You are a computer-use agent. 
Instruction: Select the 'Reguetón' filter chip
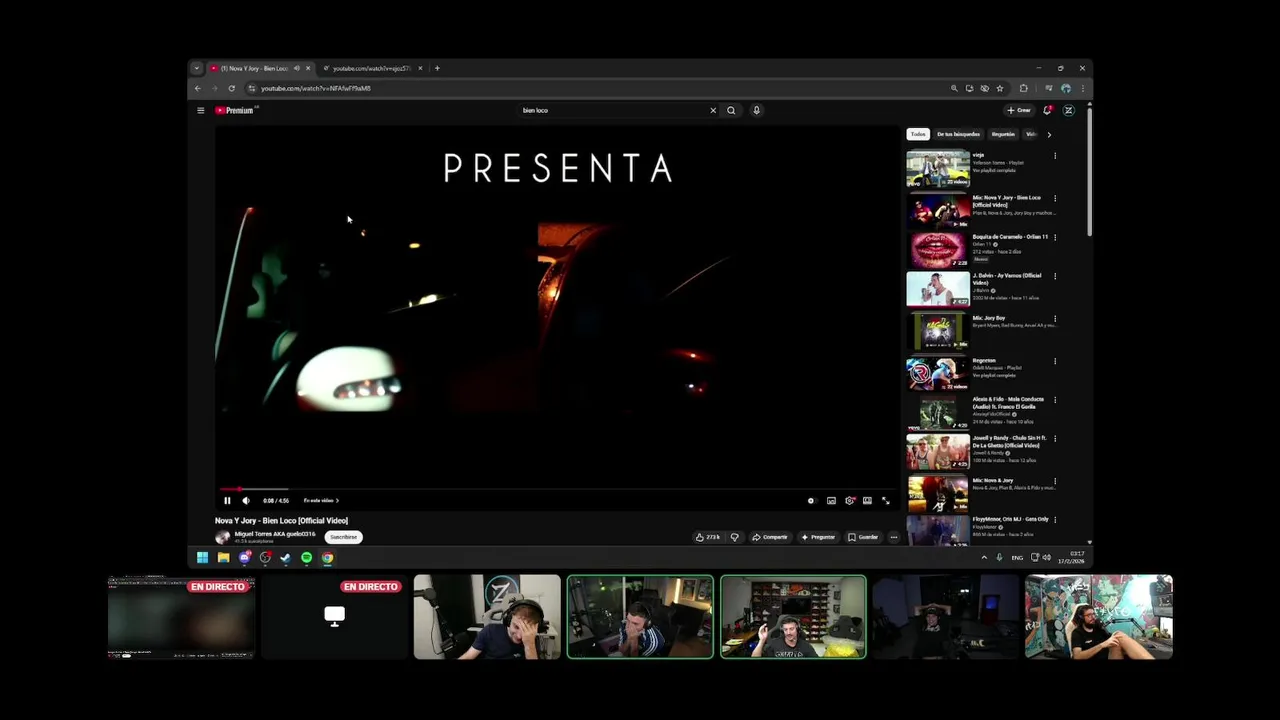coord(1003,134)
